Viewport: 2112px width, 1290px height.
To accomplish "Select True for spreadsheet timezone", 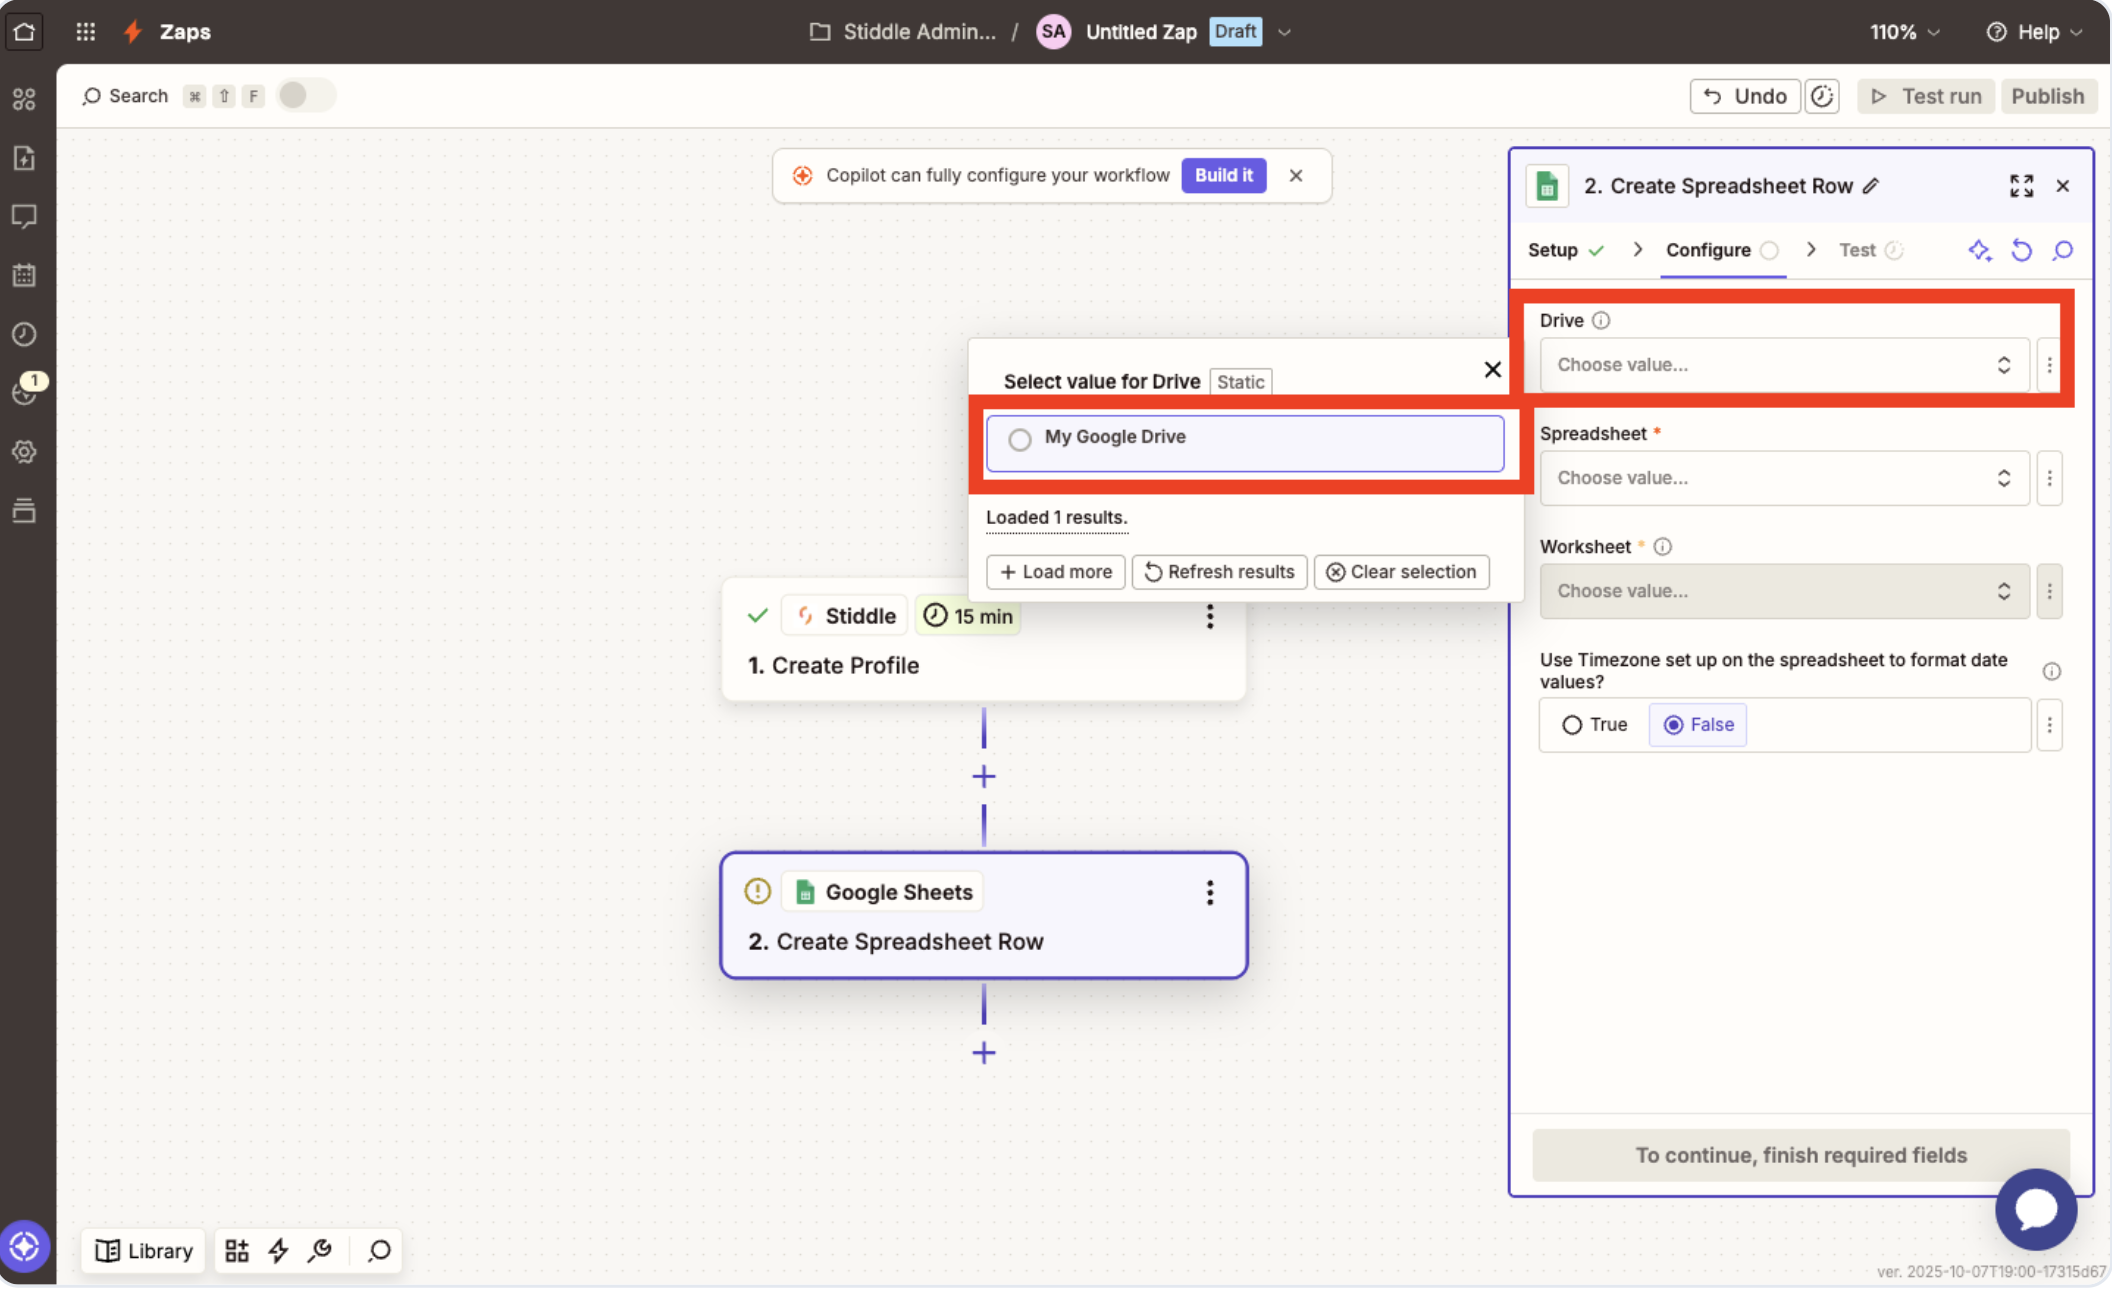I will (x=1573, y=725).
